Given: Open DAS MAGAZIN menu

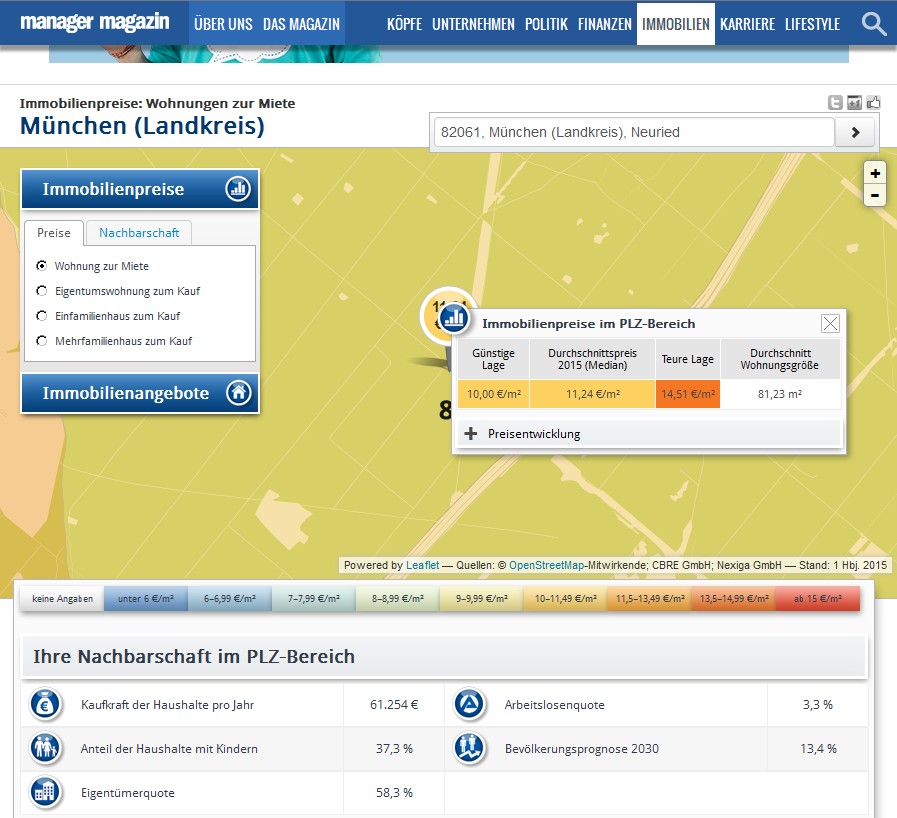Looking at the screenshot, I should tap(301, 24).
